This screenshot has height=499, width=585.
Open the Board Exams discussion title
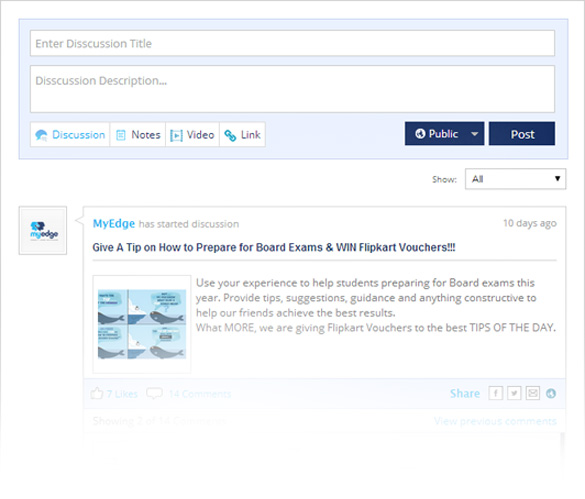tap(274, 247)
